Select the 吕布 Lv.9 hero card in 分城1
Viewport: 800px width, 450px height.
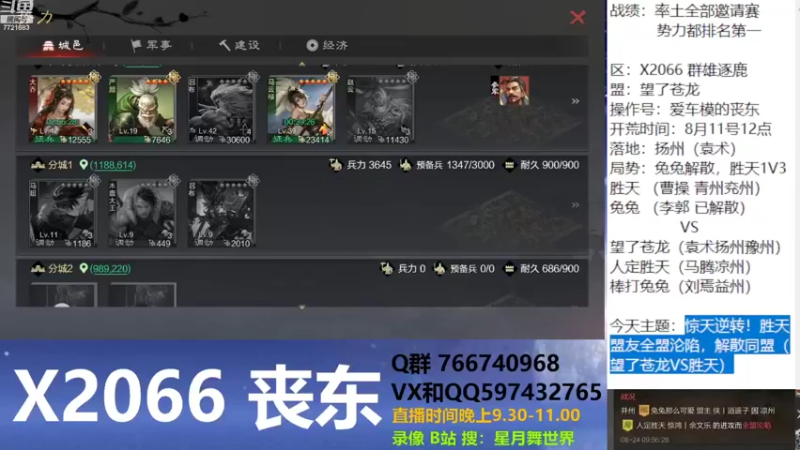click(221, 214)
